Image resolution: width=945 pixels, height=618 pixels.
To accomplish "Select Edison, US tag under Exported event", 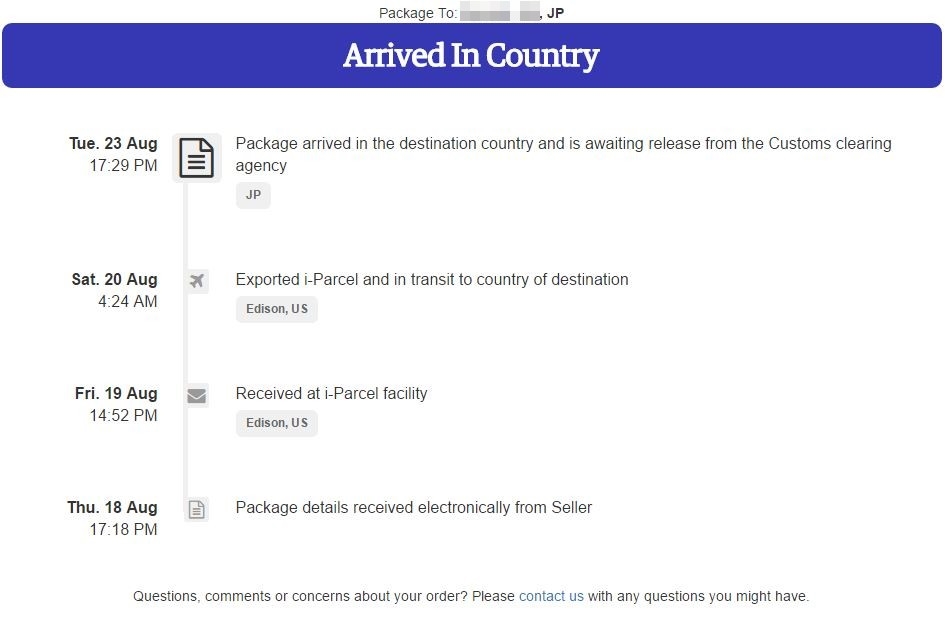I will pyautogui.click(x=277, y=309).
